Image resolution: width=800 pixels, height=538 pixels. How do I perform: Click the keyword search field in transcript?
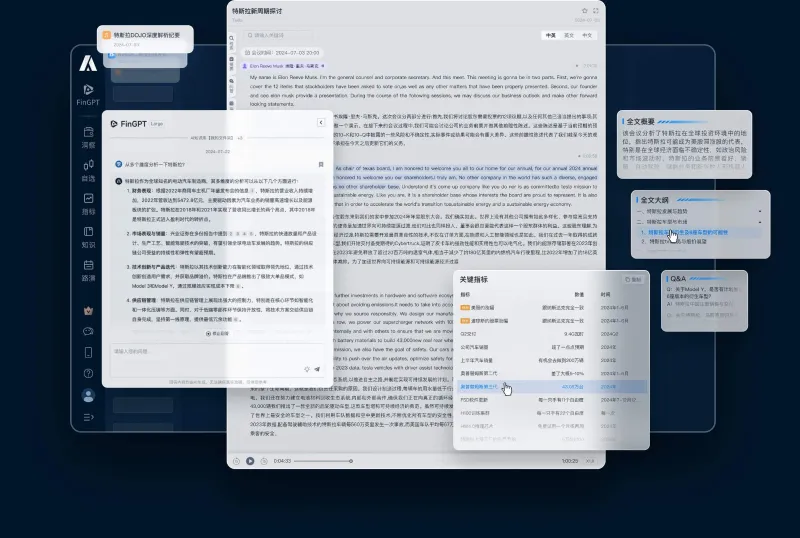[x=278, y=35]
